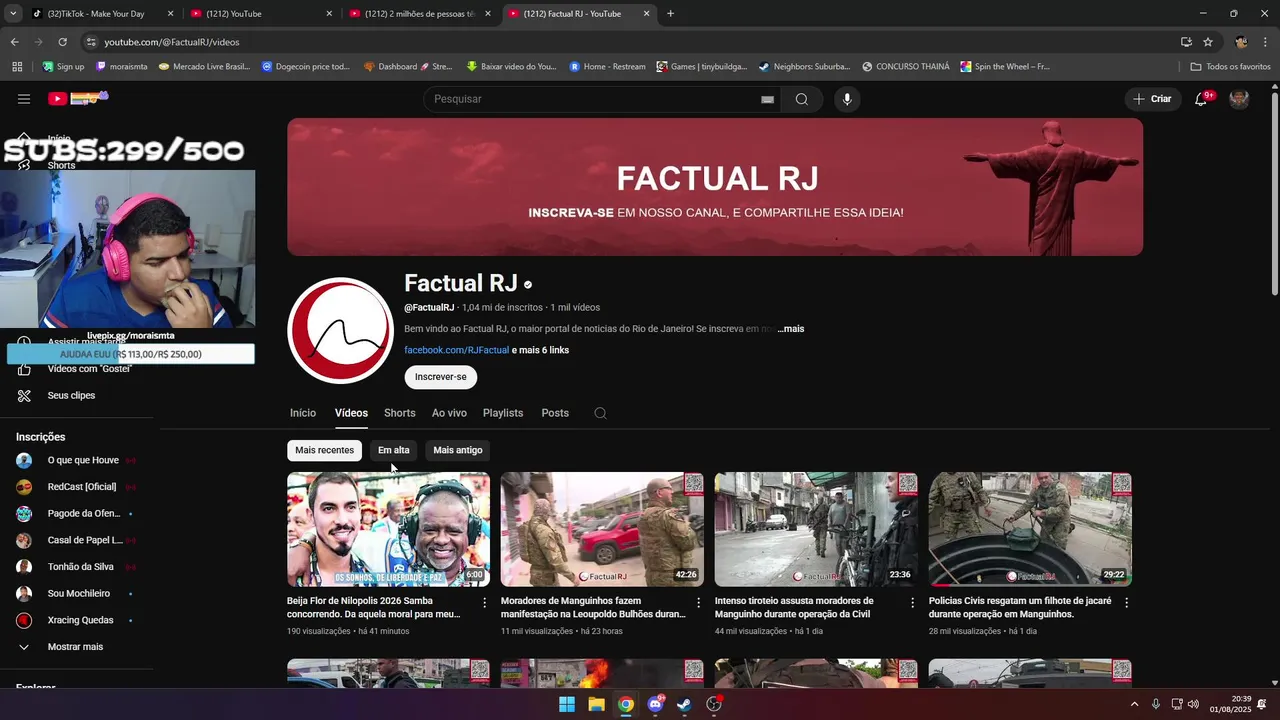Click the search magnifier button
The width and height of the screenshot is (1280, 720).
(802, 99)
